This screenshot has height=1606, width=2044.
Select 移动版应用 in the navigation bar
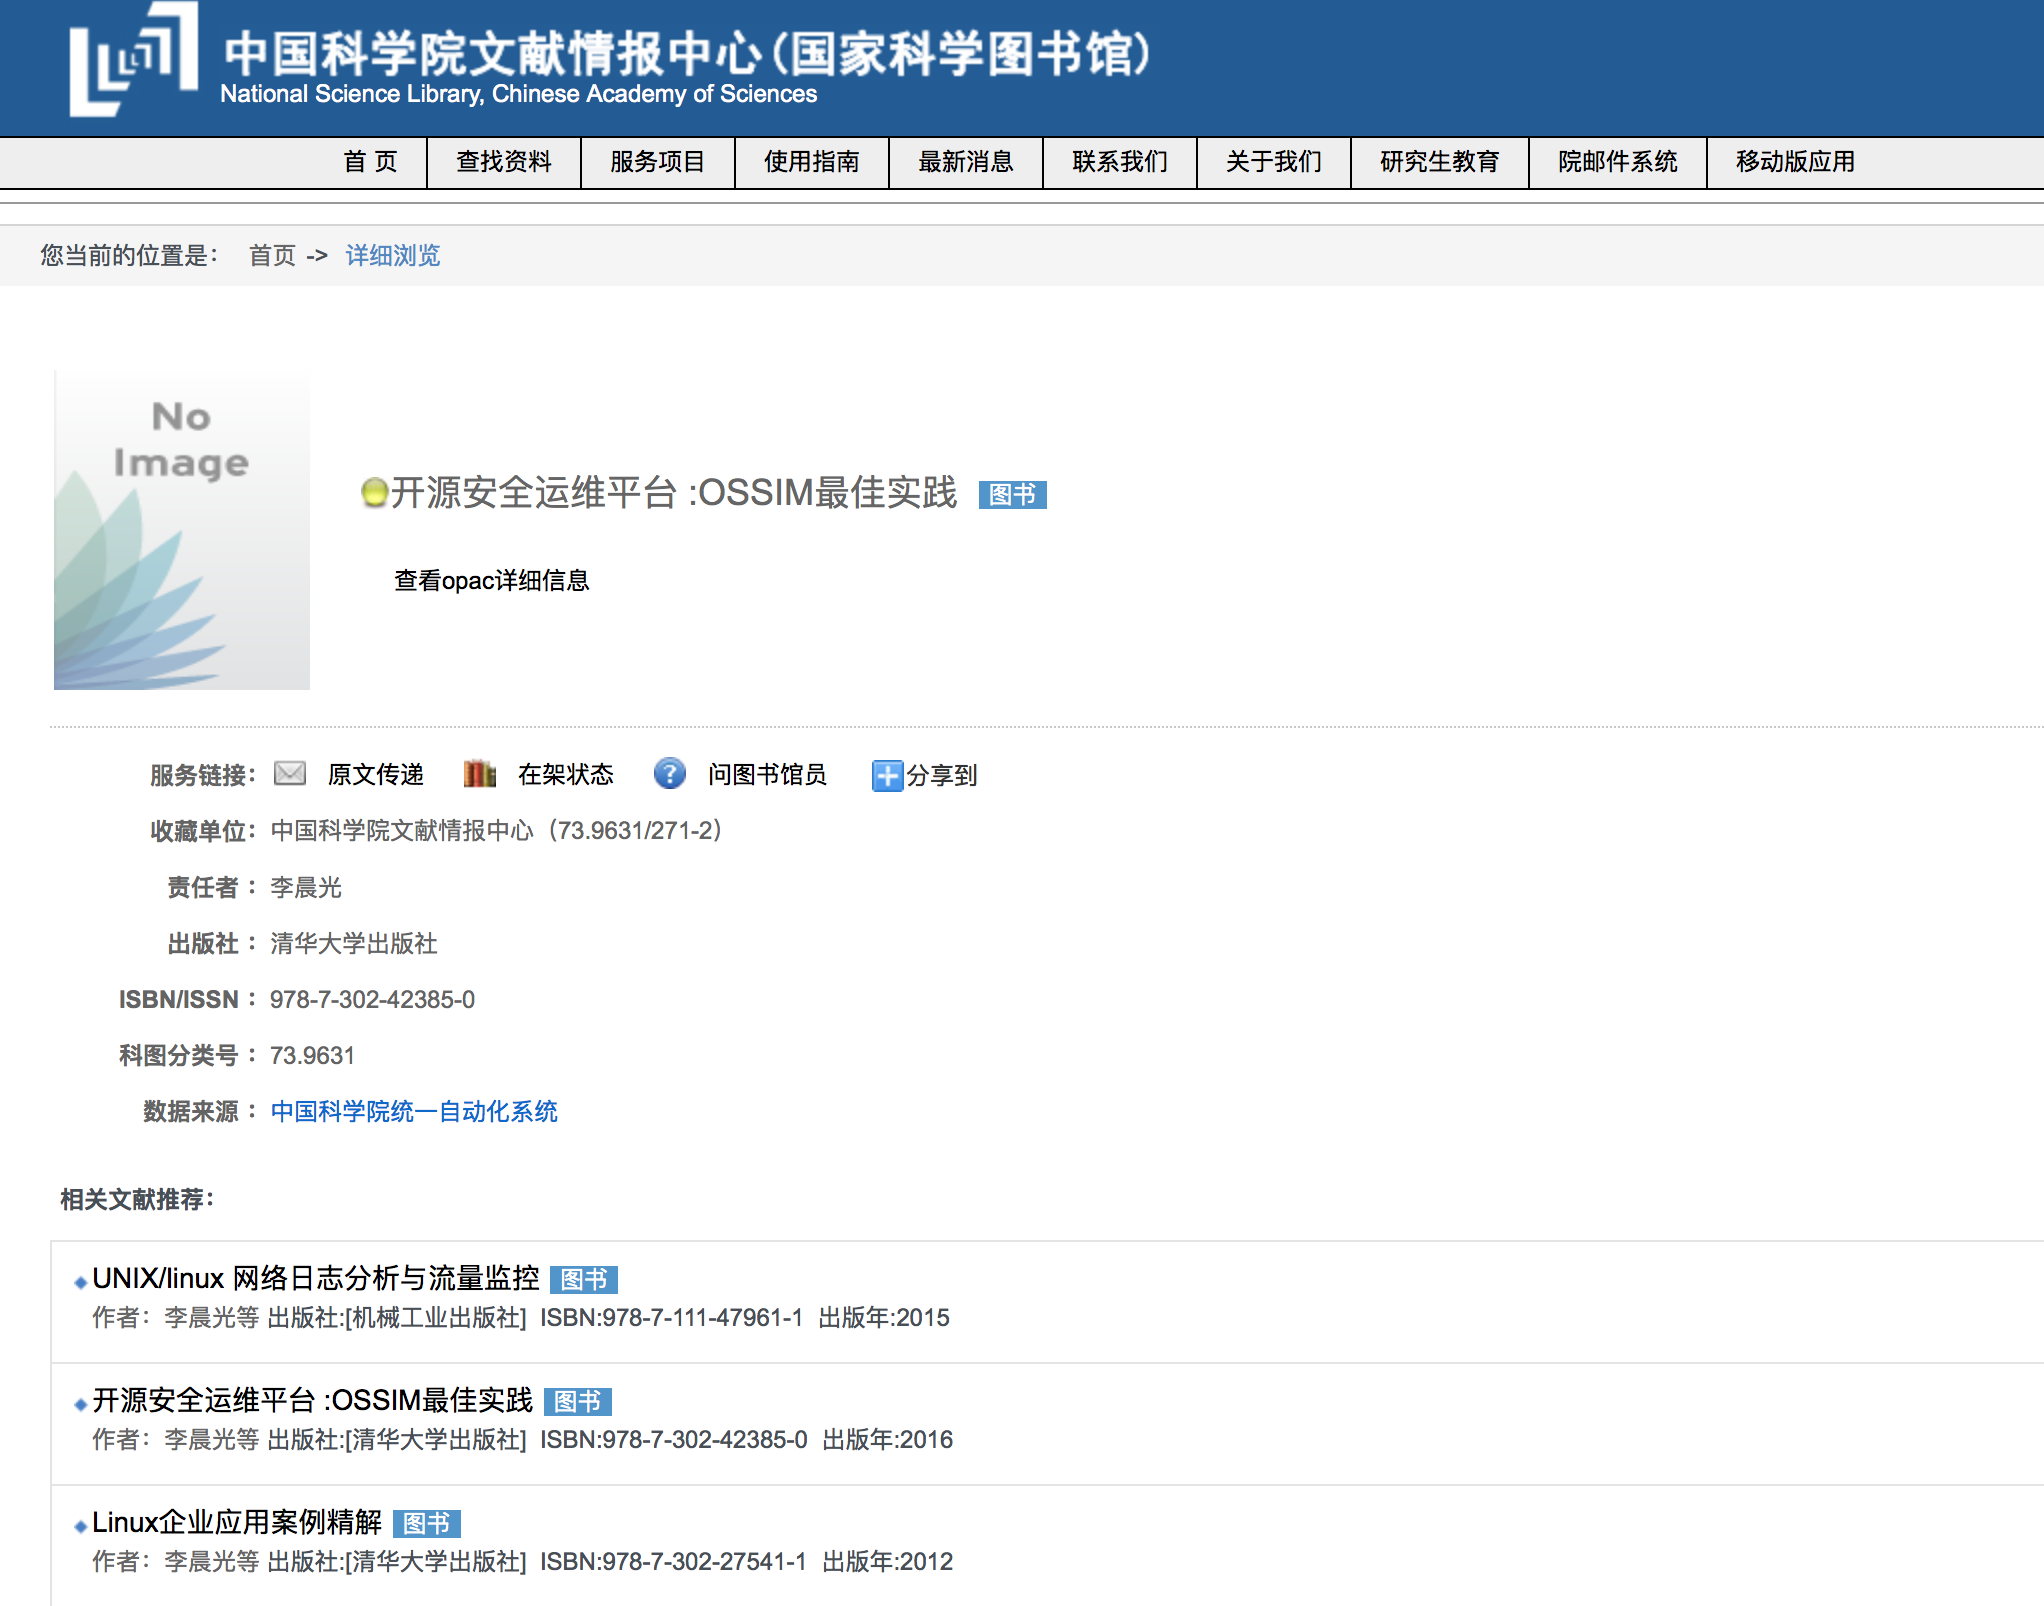(x=1796, y=162)
